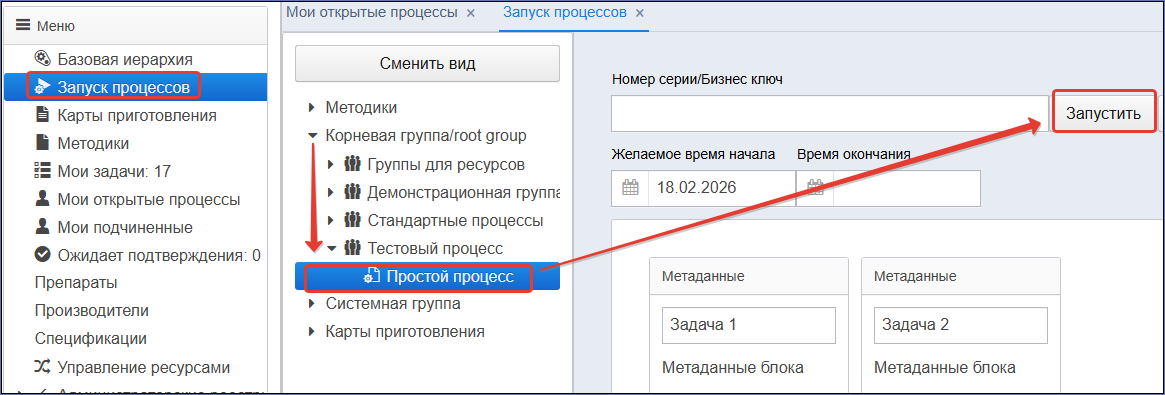Close the Мои открытые процессы tab
The width and height of the screenshot is (1165, 395).
(470, 13)
